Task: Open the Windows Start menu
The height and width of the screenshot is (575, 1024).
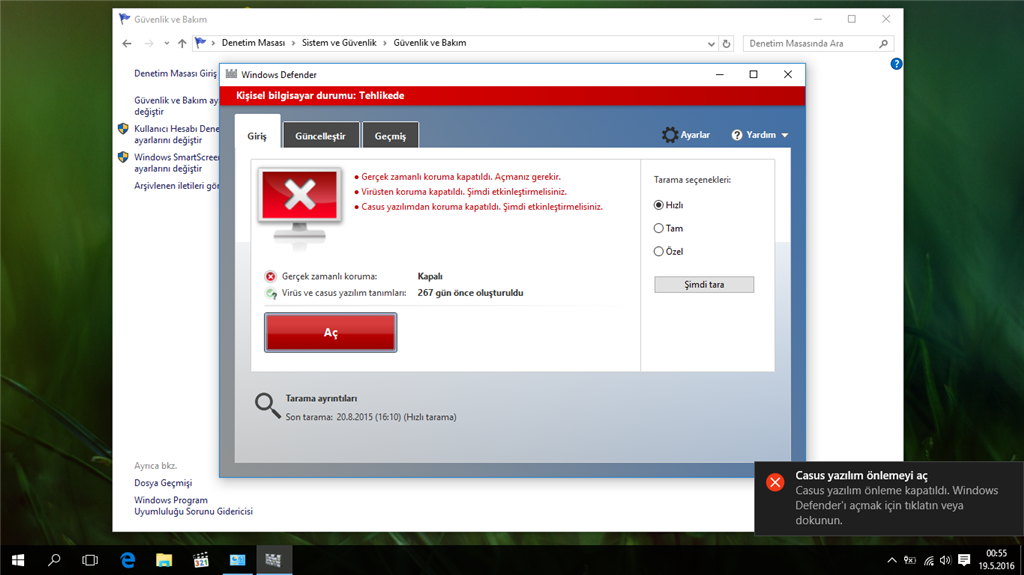Action: [18, 560]
